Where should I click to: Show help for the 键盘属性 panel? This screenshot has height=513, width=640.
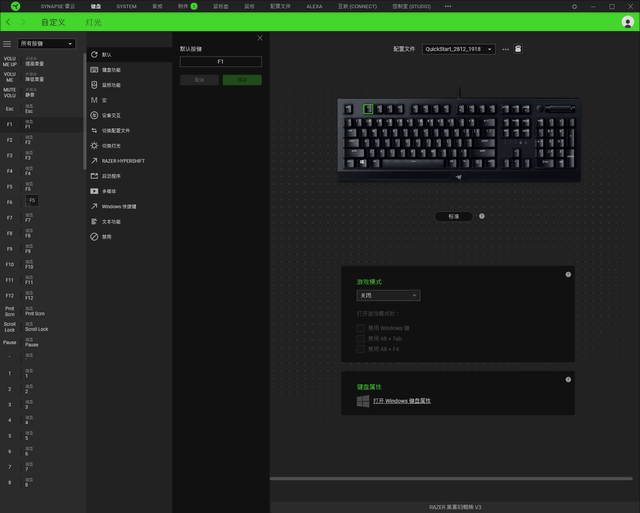tap(568, 380)
